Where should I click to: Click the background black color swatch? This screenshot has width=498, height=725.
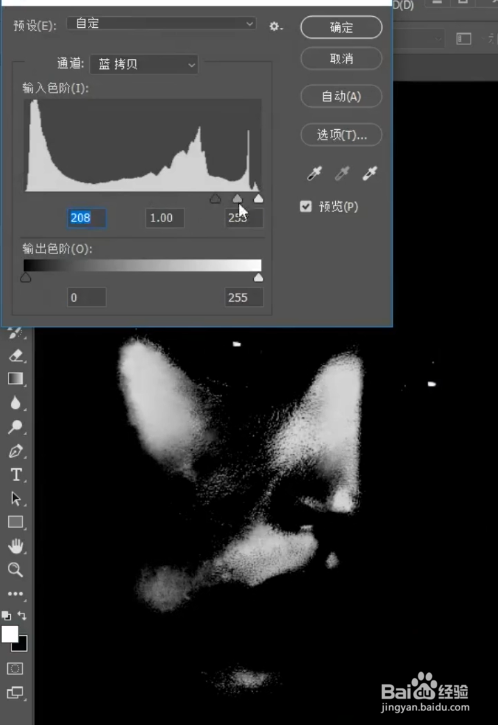21,645
